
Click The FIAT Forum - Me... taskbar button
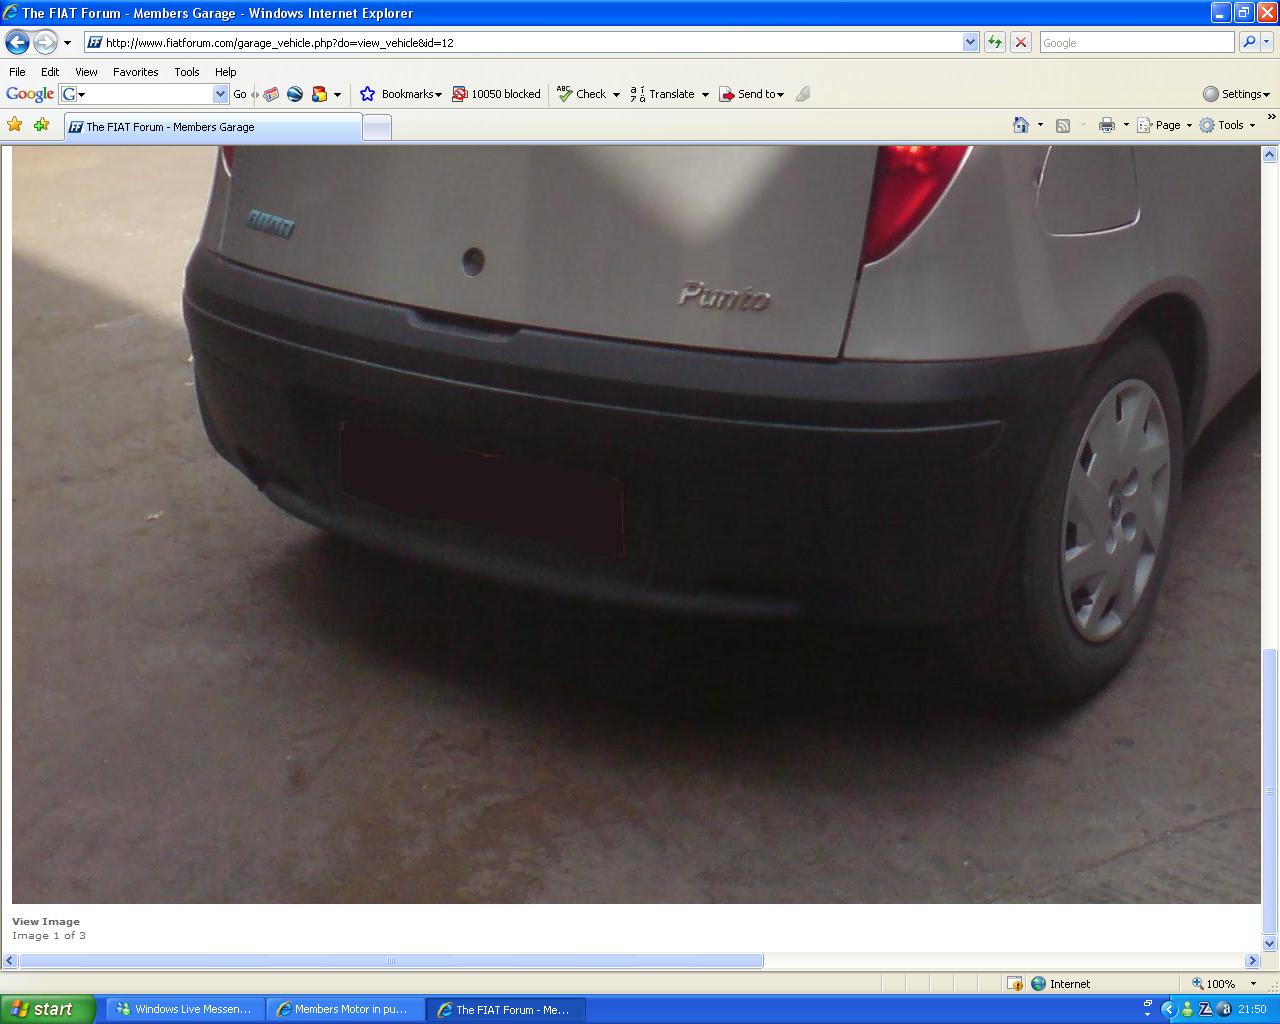507,1009
